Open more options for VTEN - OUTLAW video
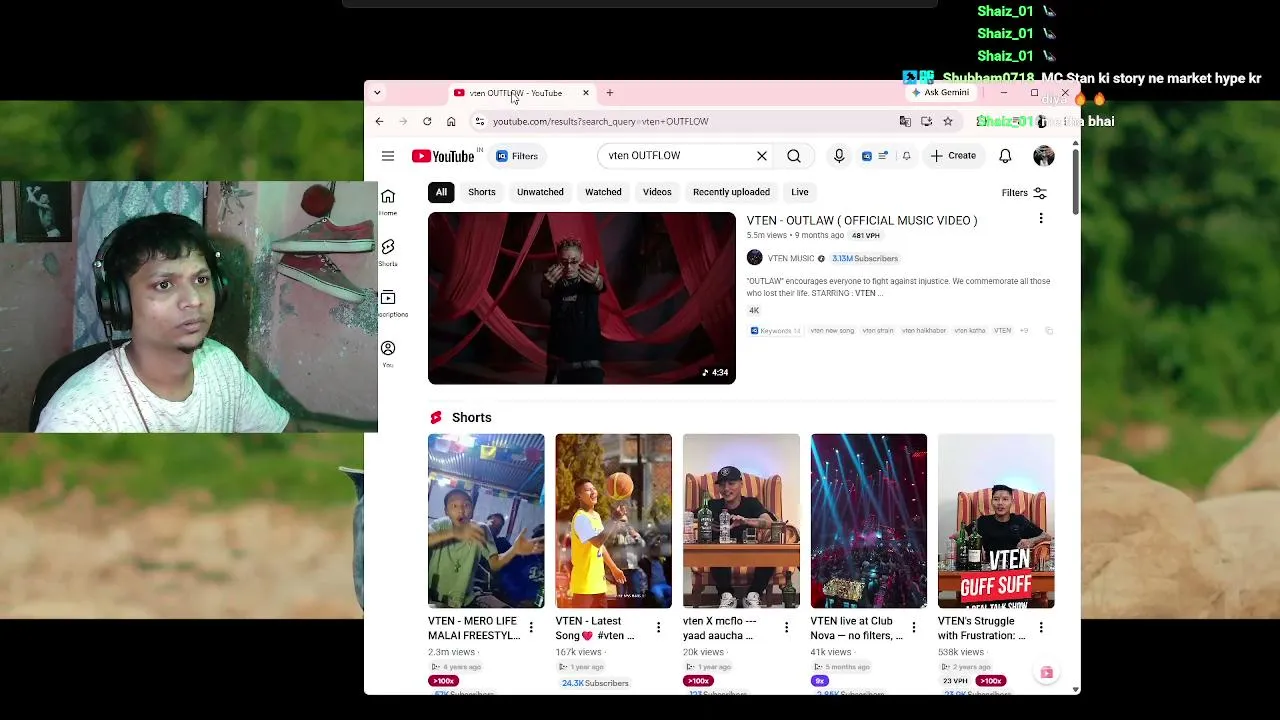 (1041, 218)
